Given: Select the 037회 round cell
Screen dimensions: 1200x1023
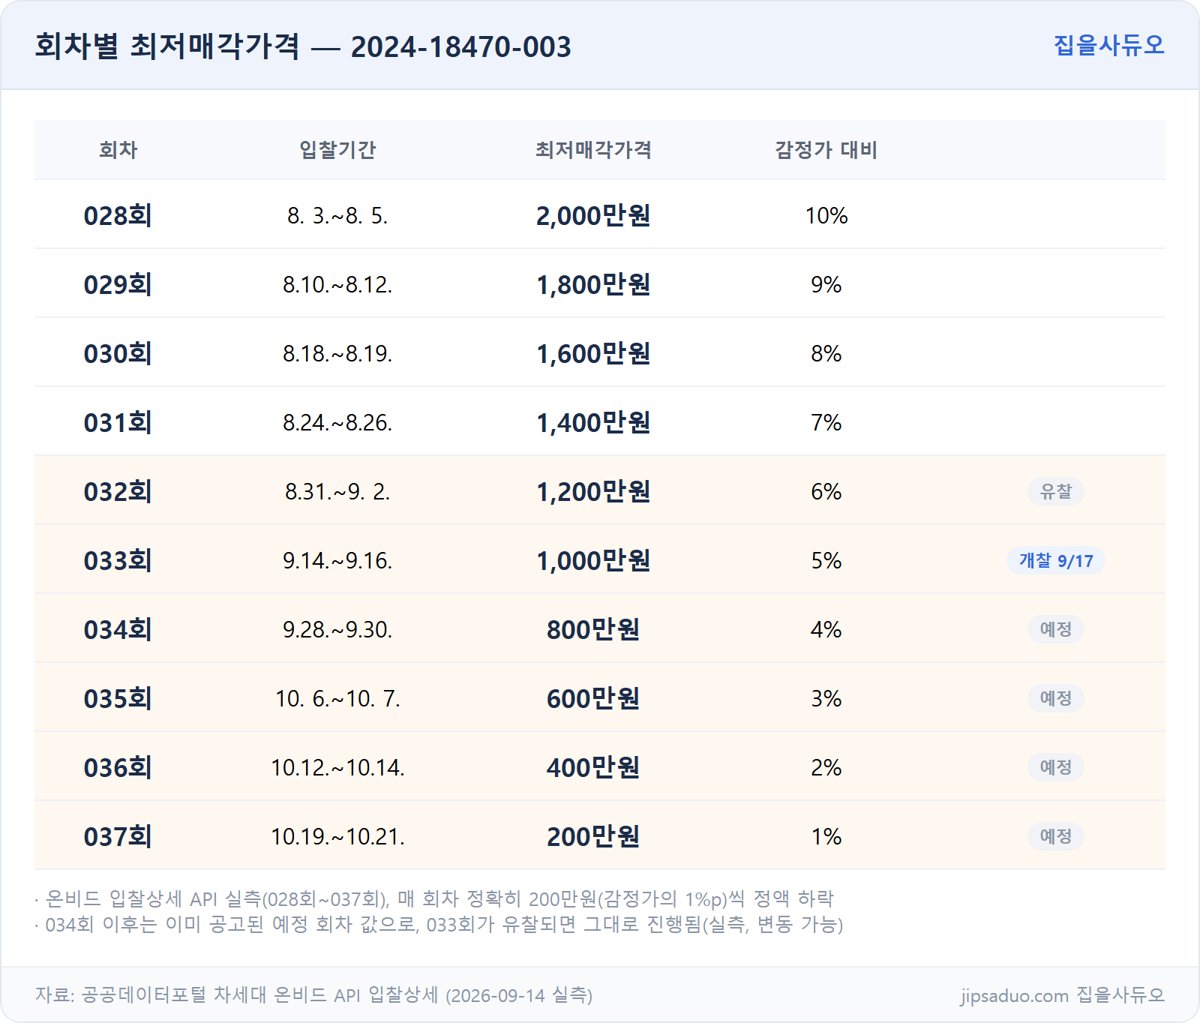Looking at the screenshot, I should pyautogui.click(x=118, y=836).
